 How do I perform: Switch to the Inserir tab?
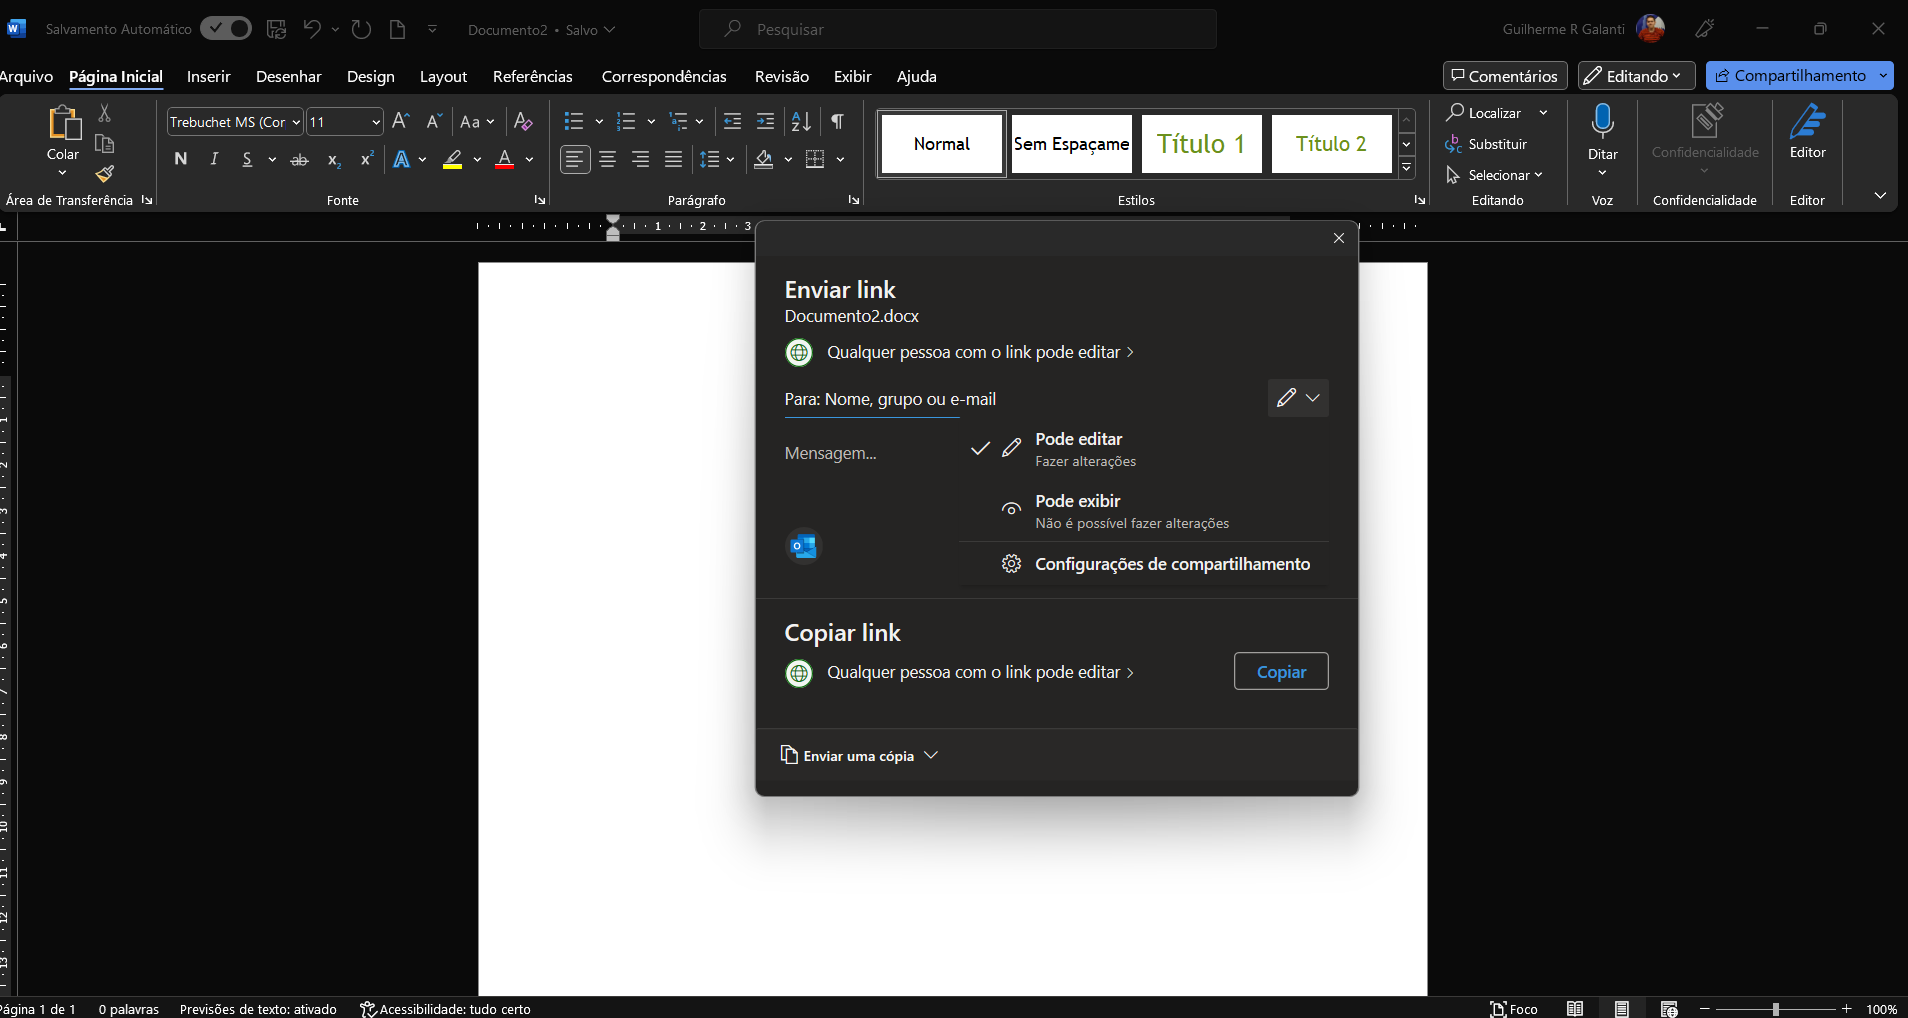pyautogui.click(x=208, y=76)
